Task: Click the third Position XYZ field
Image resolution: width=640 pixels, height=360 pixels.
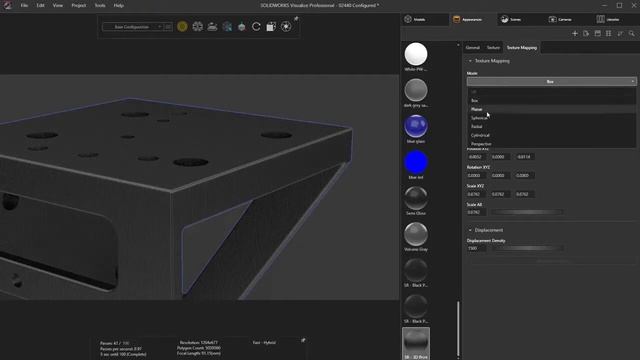Action: 525,157
